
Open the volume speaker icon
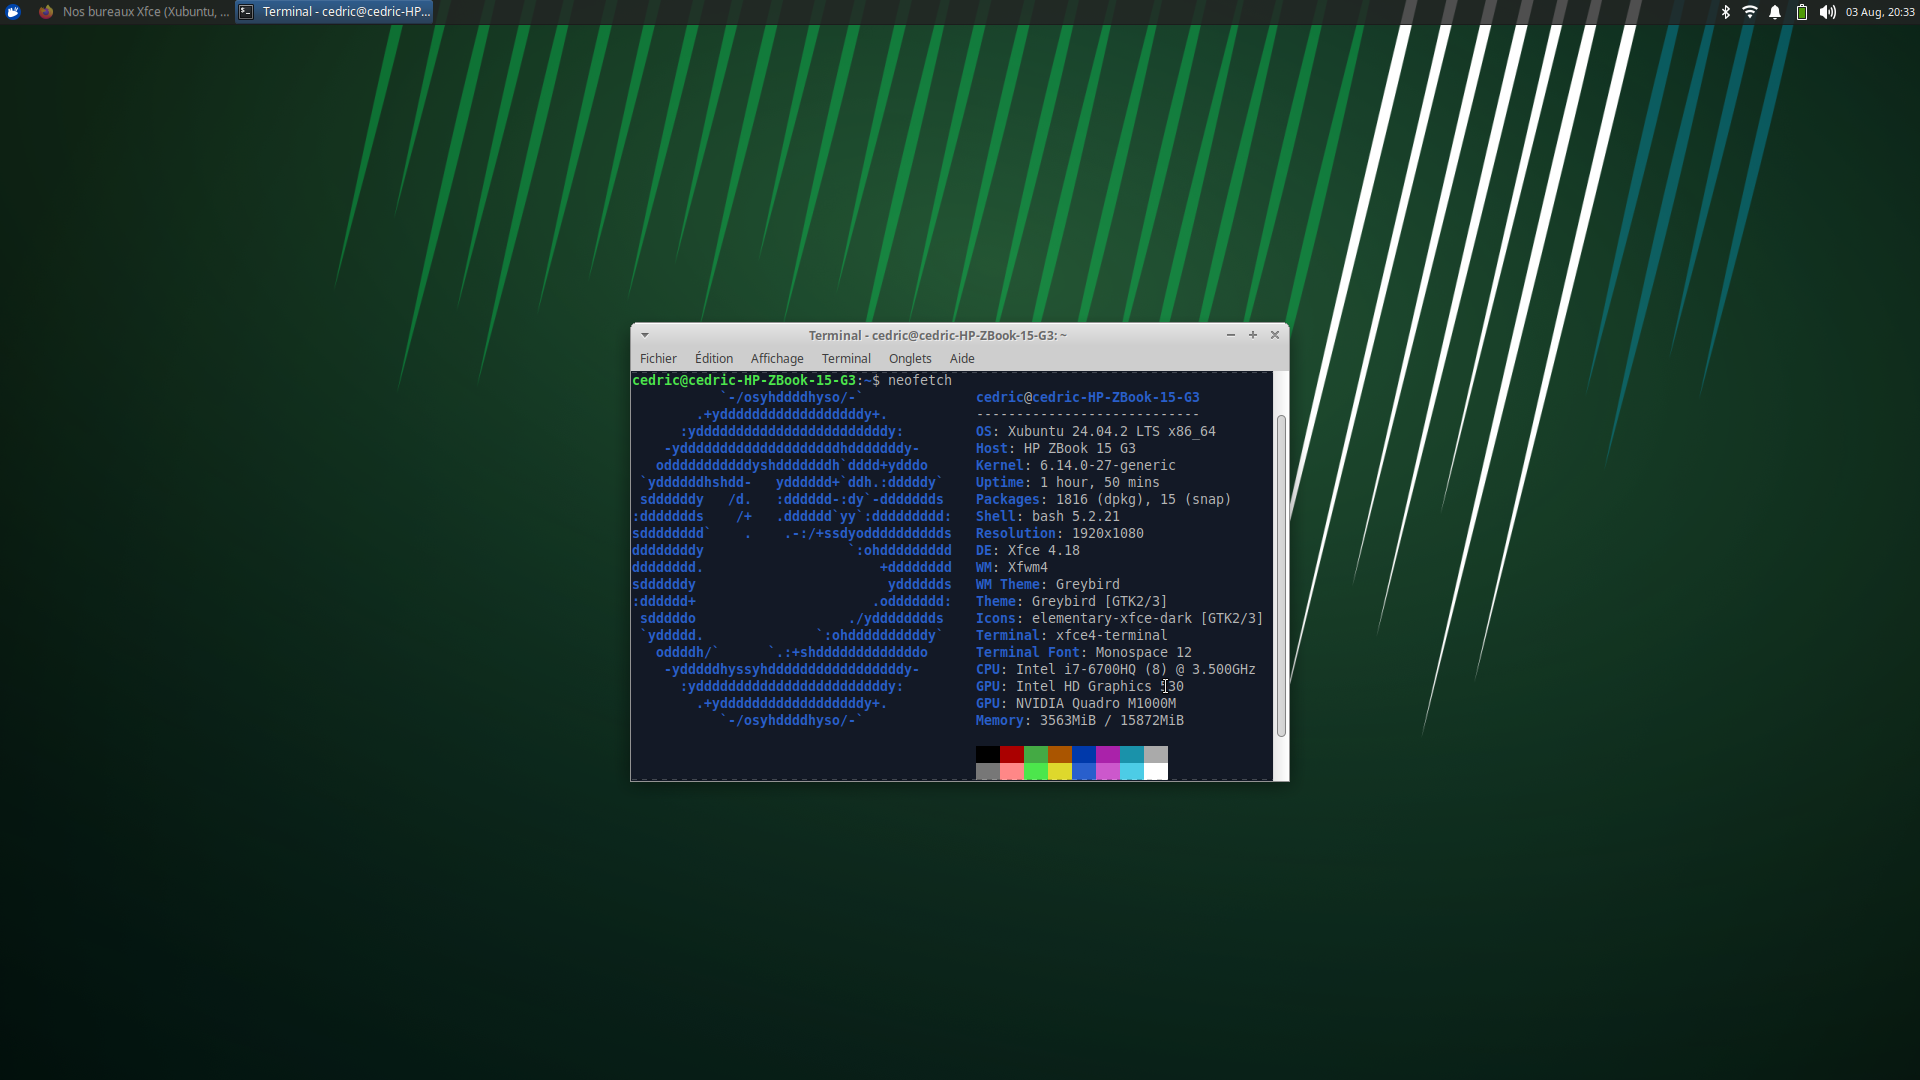point(1828,12)
